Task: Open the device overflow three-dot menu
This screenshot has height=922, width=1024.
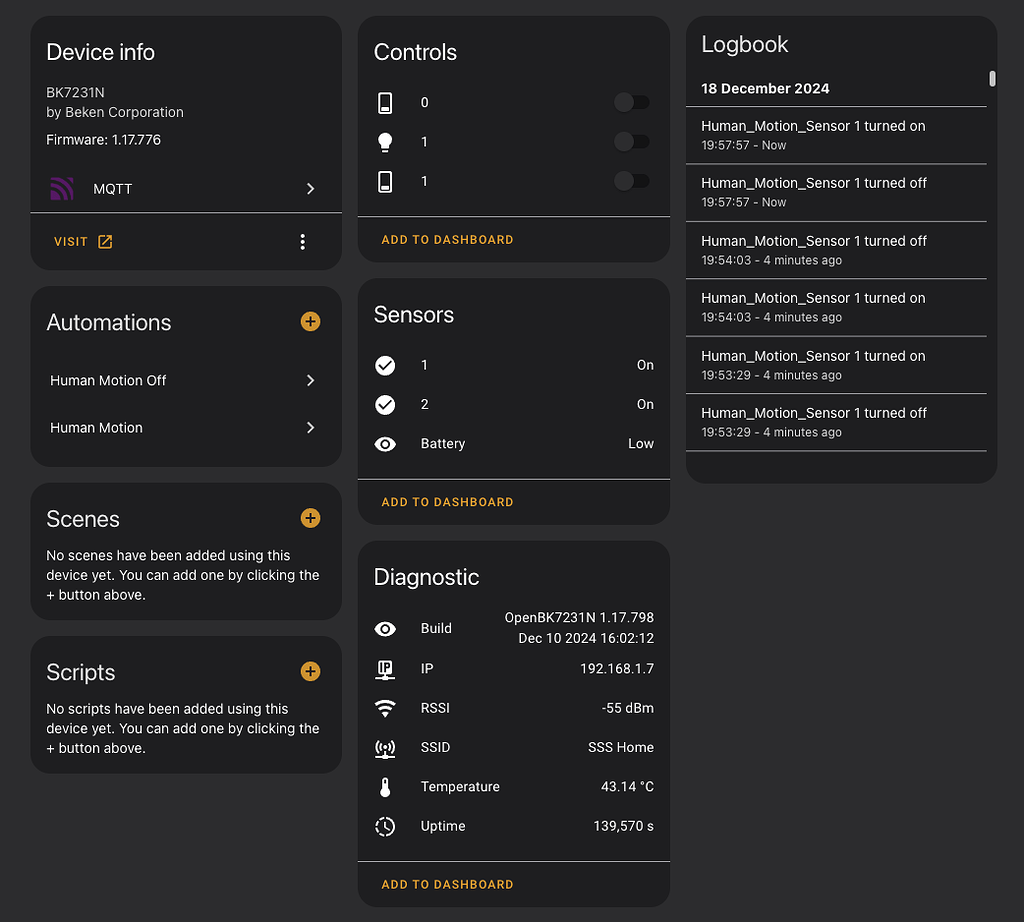Action: [303, 241]
